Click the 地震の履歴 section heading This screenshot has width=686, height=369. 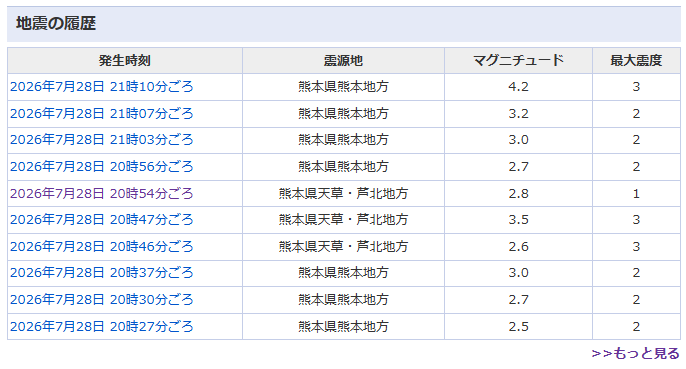pos(56,24)
